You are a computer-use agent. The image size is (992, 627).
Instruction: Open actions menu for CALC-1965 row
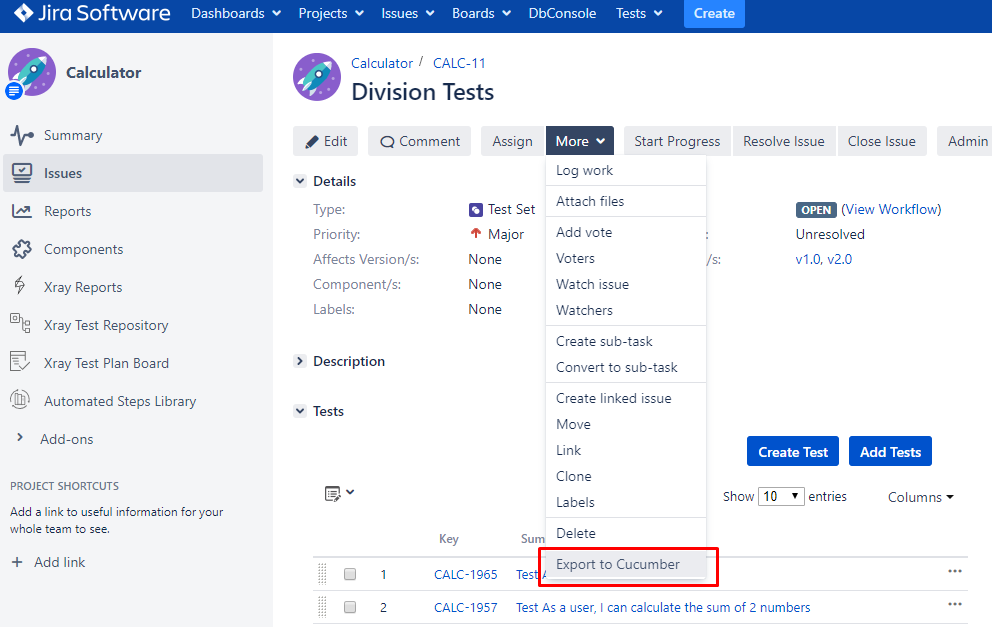point(955,571)
